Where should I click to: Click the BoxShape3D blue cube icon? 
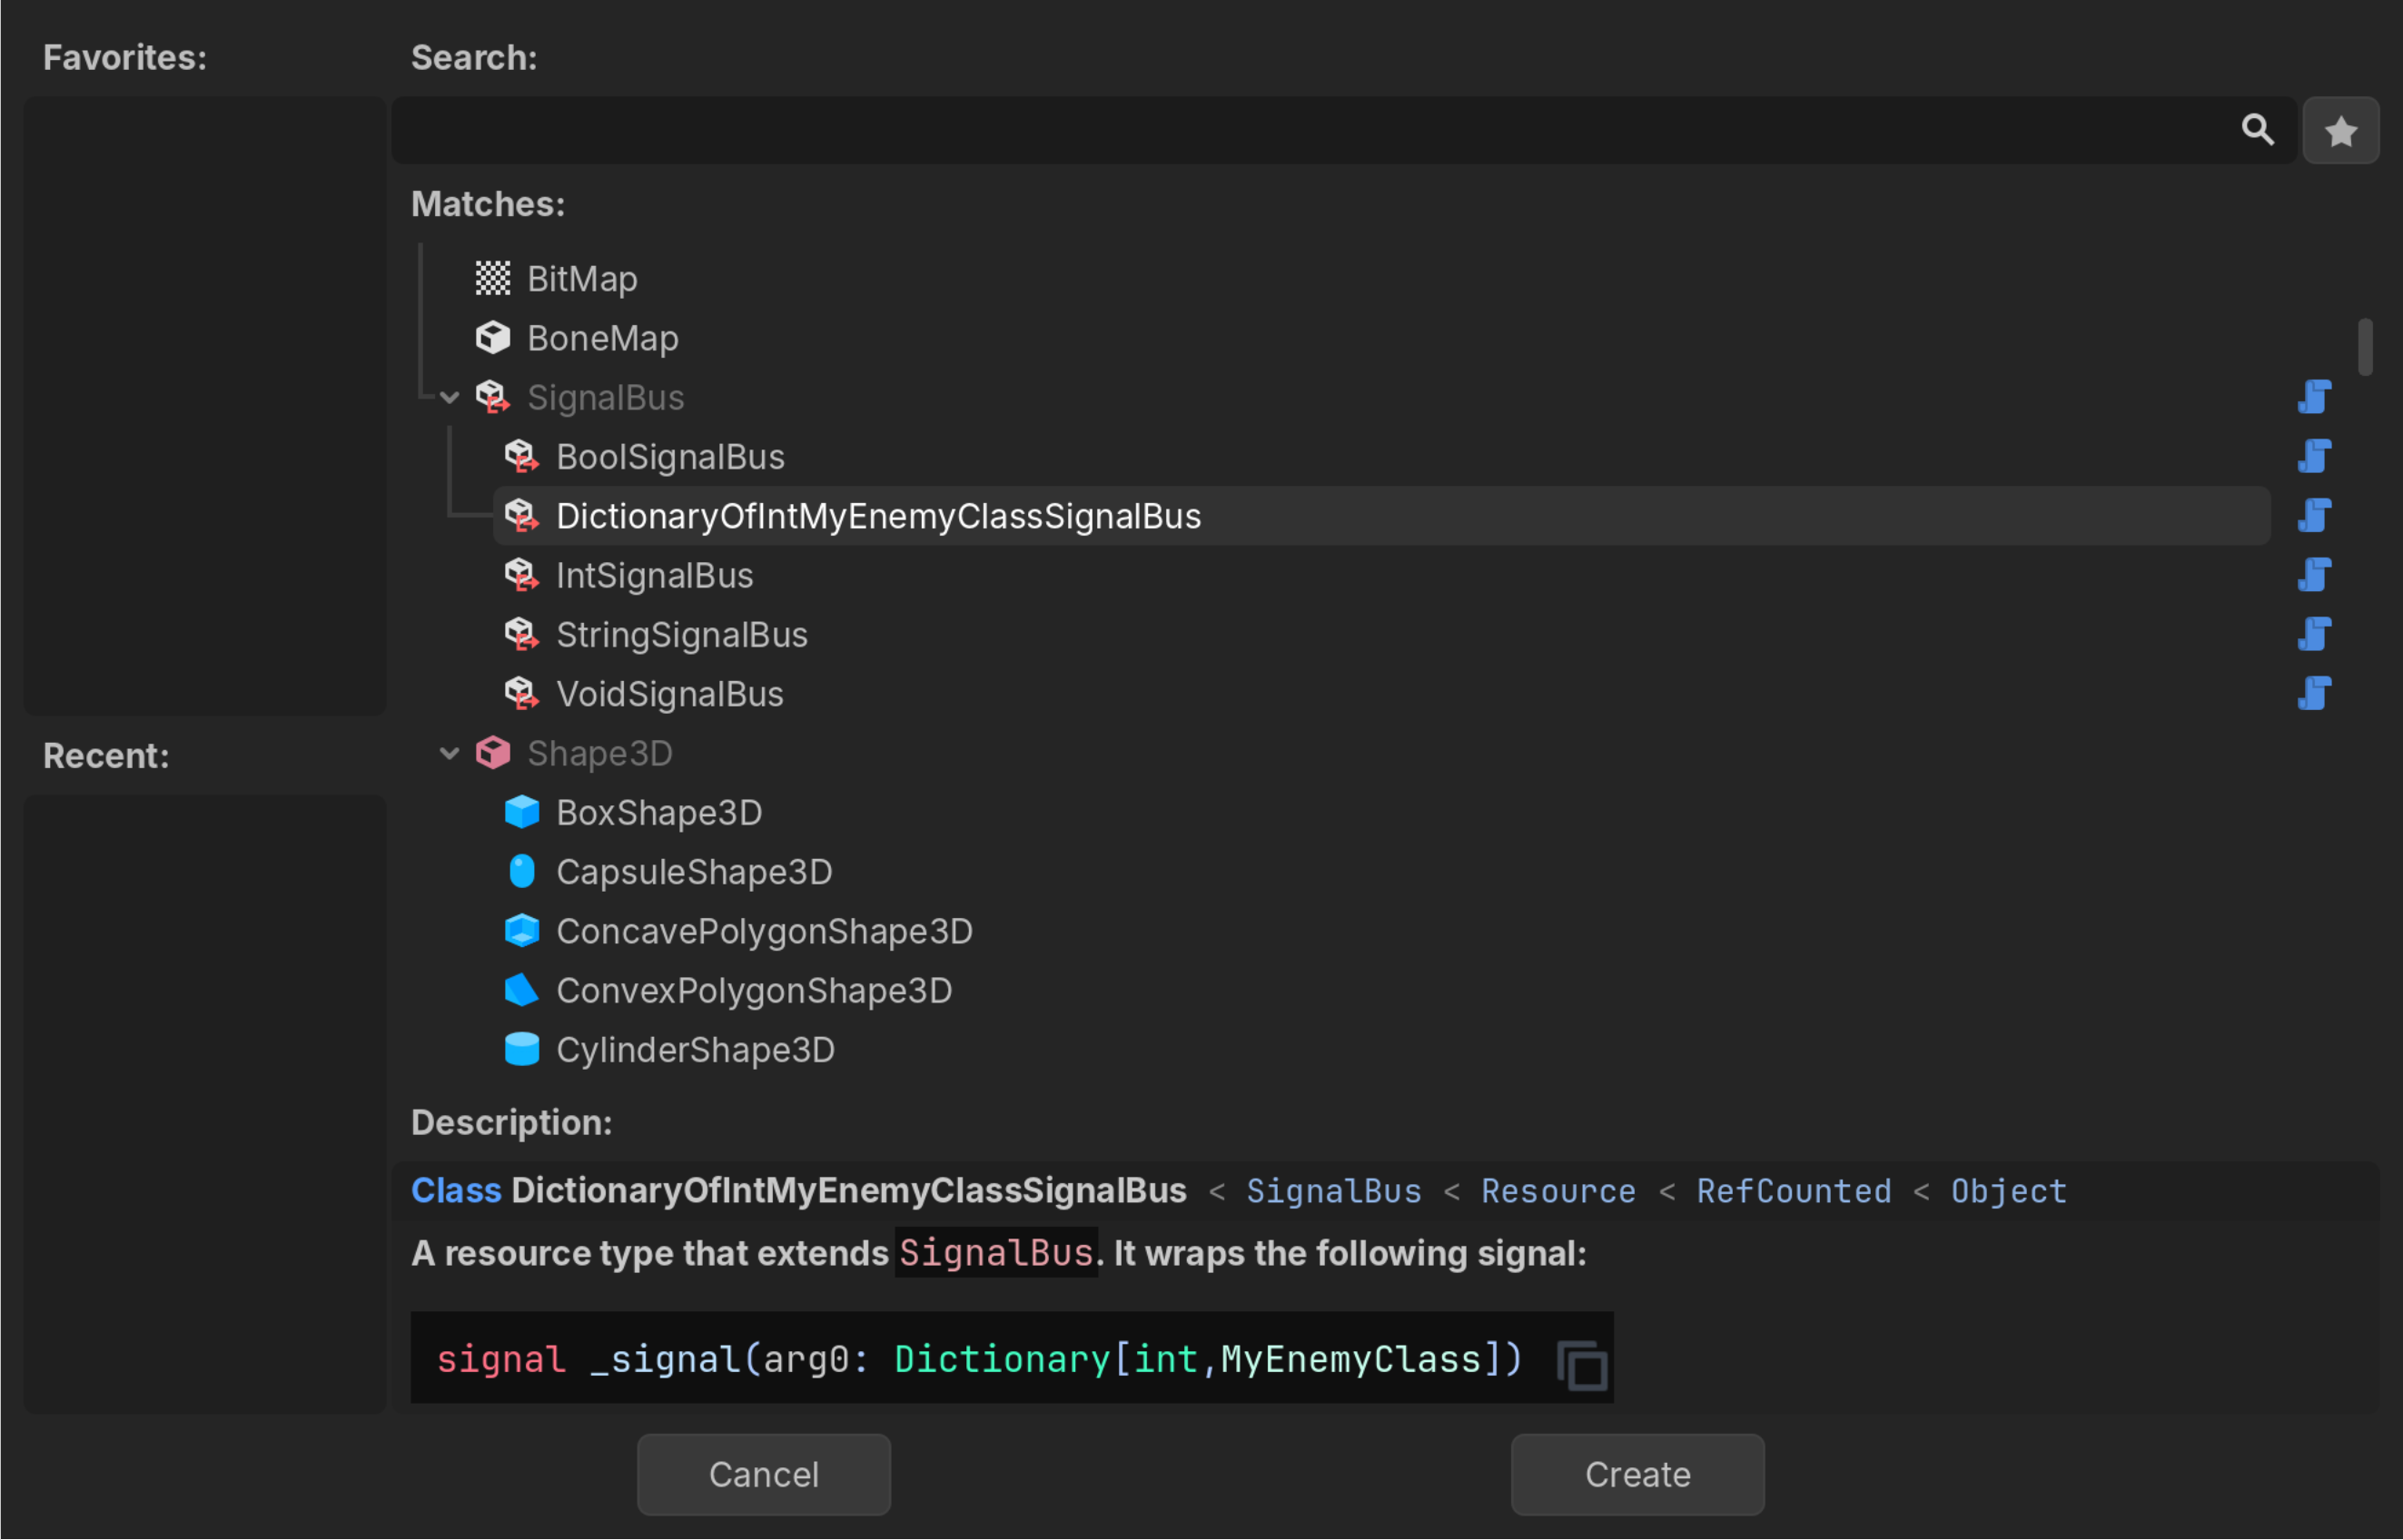[522, 812]
